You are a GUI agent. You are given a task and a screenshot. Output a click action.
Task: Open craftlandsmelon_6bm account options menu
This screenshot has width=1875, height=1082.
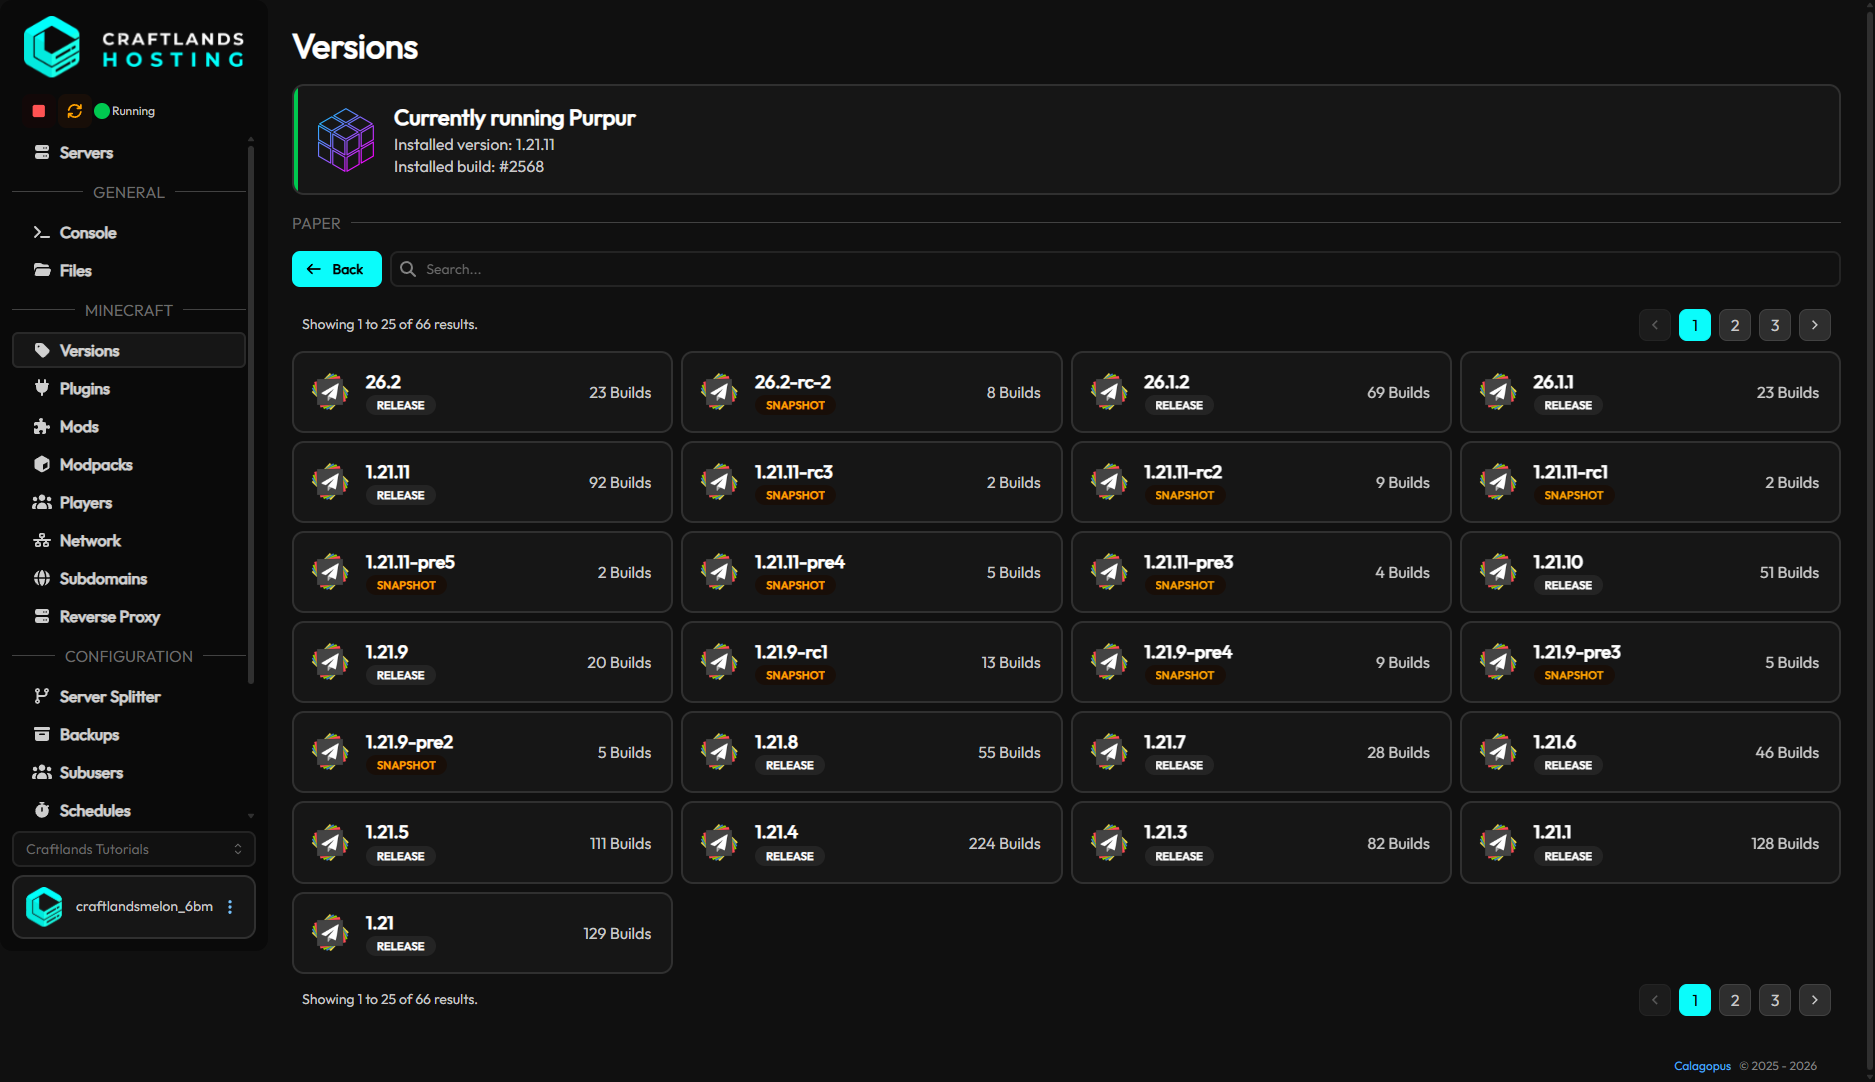pyautogui.click(x=230, y=907)
